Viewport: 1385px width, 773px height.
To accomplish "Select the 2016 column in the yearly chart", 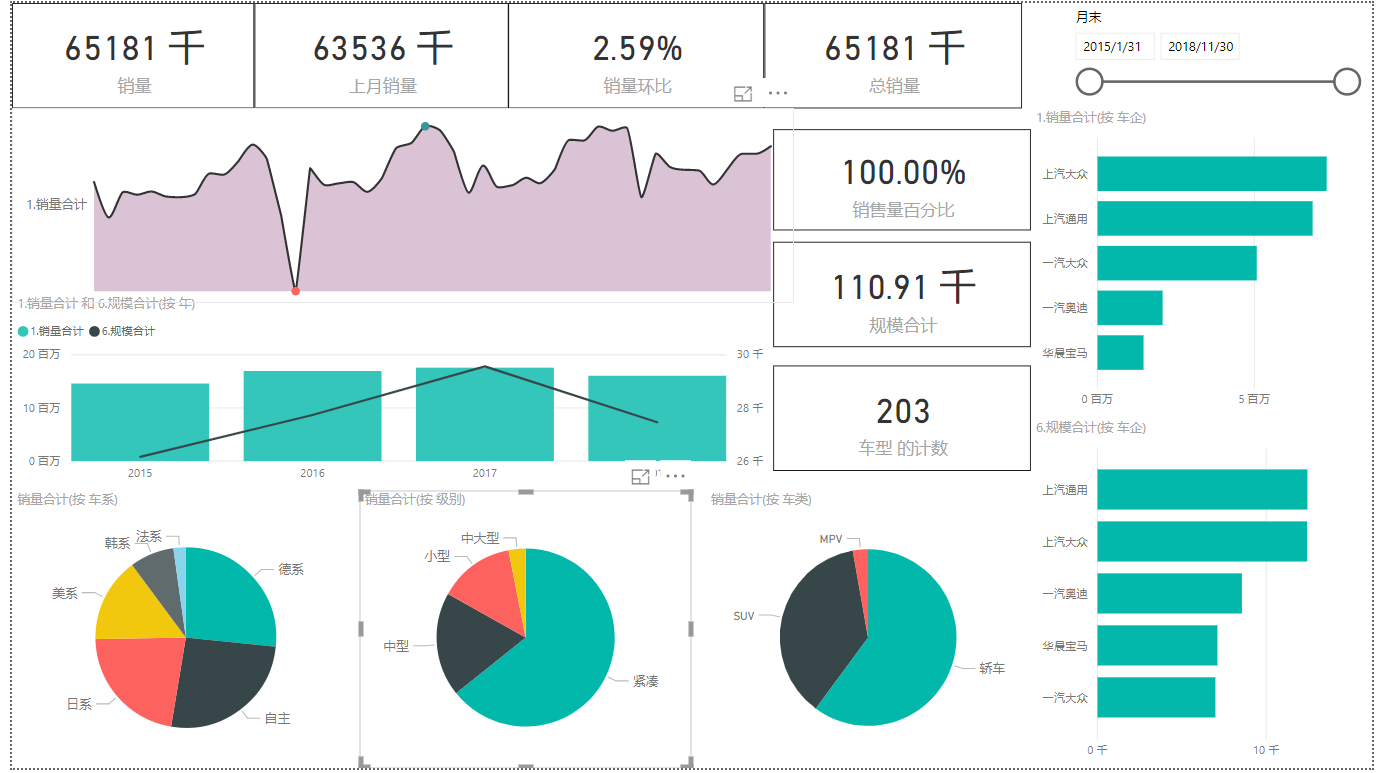I will pos(312,416).
